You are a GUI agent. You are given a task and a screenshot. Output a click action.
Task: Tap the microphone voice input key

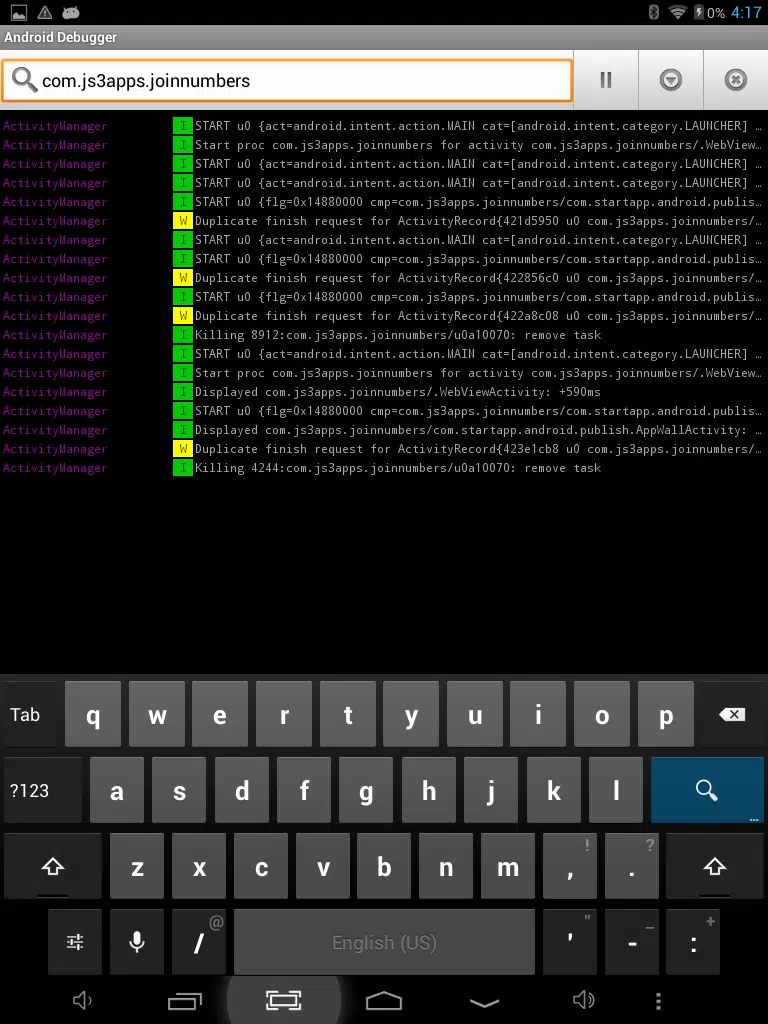tap(136, 942)
